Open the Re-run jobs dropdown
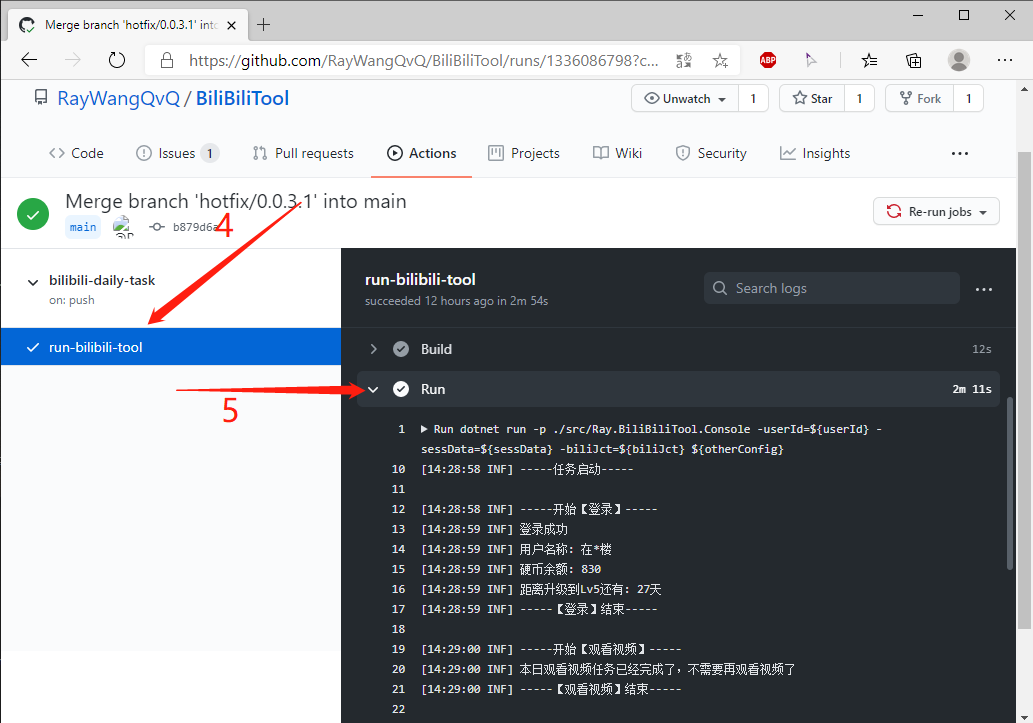The image size is (1033, 723). pyautogui.click(x=936, y=212)
